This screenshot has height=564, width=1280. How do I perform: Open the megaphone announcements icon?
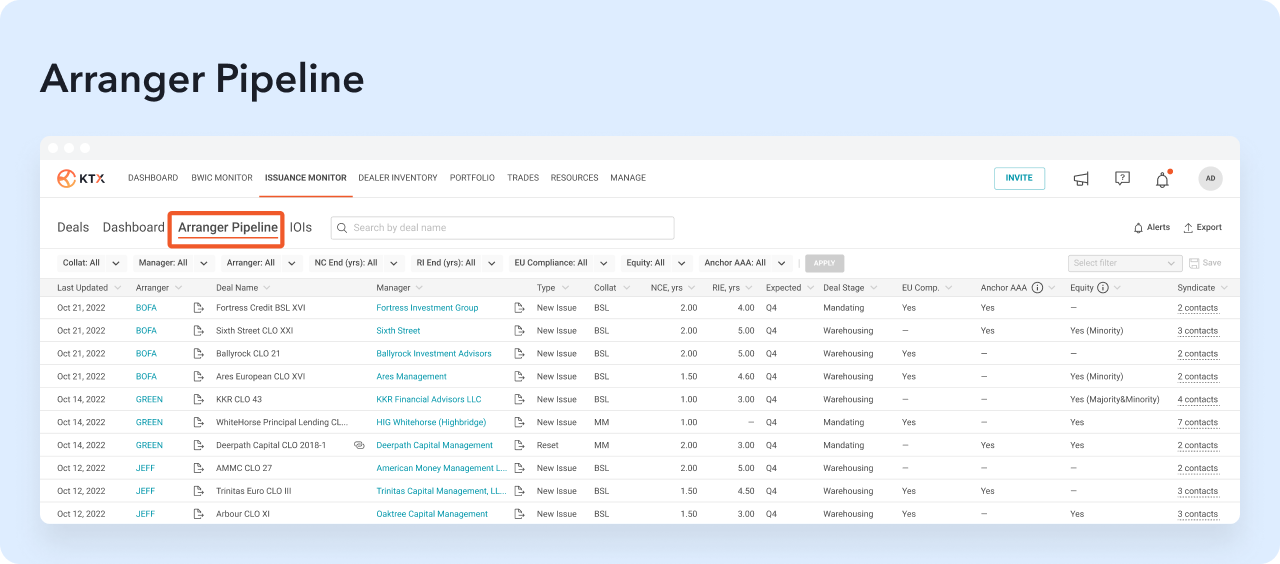point(1081,179)
